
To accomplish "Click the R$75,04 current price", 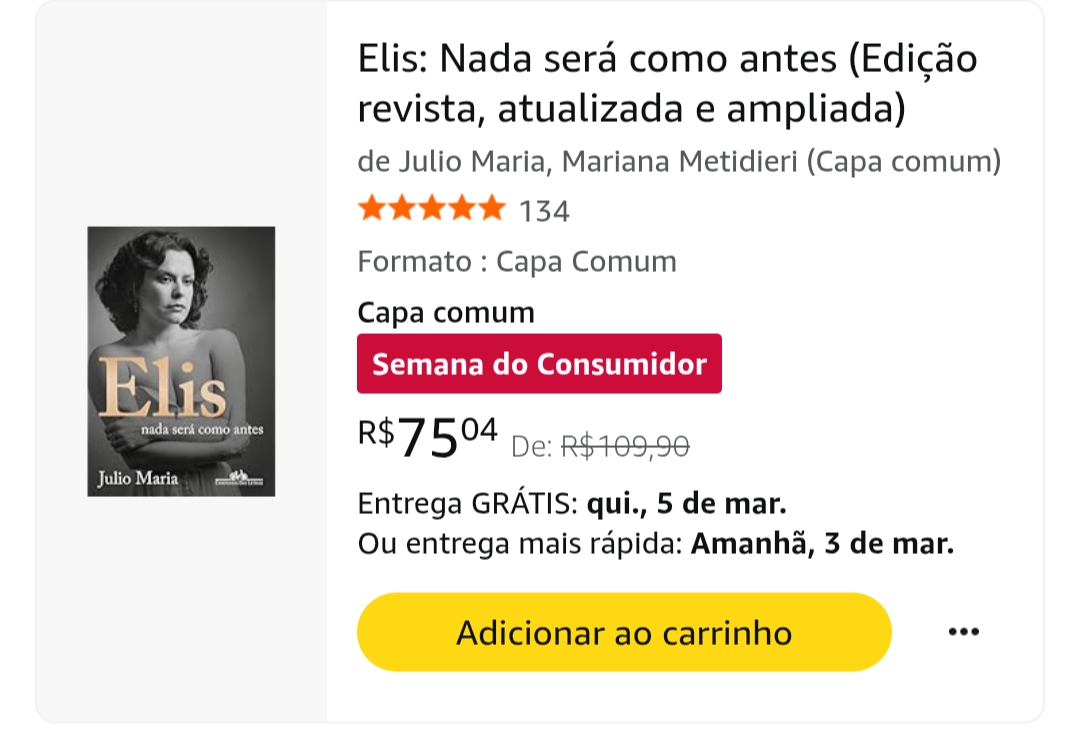I will coord(428,436).
